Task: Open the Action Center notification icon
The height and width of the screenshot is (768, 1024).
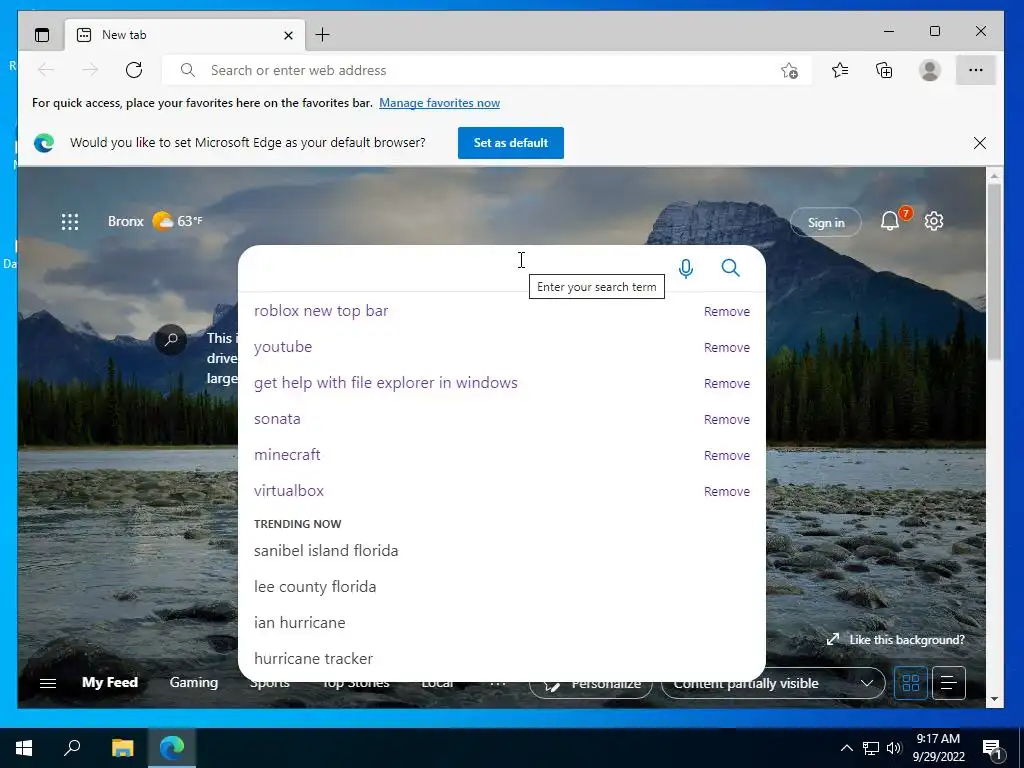Action: point(993,749)
